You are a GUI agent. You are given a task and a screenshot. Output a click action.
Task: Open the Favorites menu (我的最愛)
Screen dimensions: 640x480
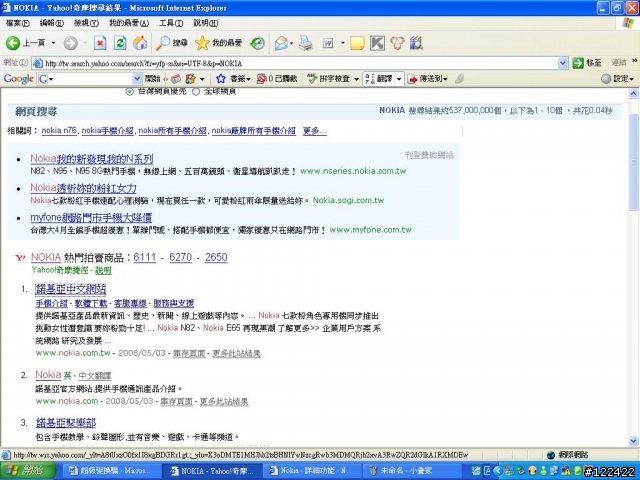point(129,23)
